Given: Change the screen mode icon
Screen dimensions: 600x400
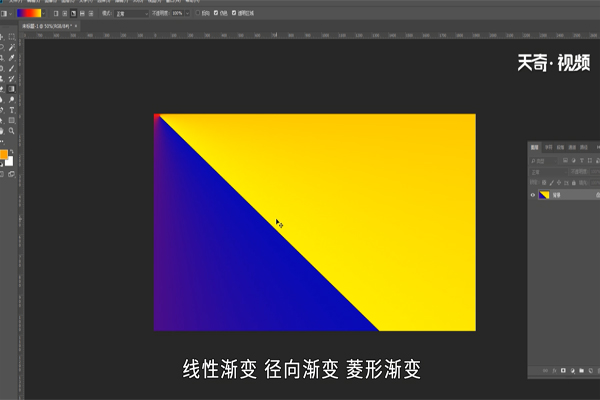Looking at the screenshot, I should [11, 174].
